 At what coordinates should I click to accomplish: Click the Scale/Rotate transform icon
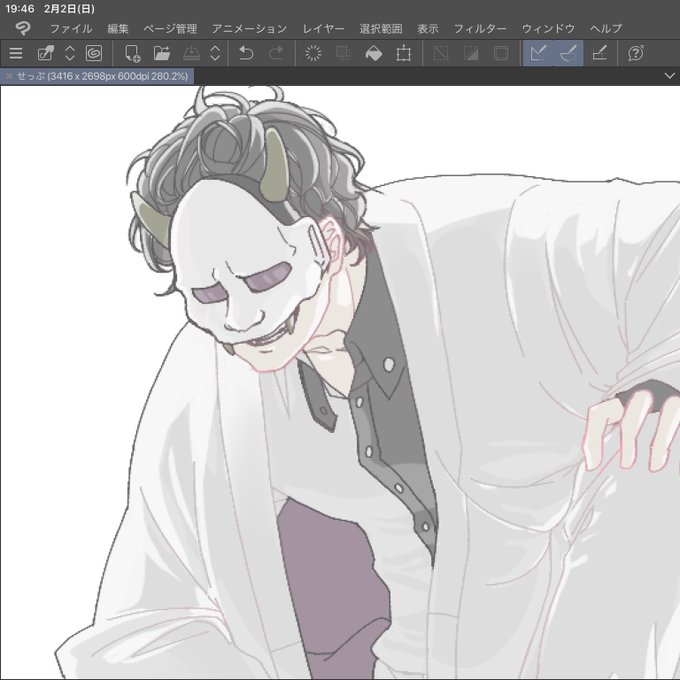click(403, 53)
